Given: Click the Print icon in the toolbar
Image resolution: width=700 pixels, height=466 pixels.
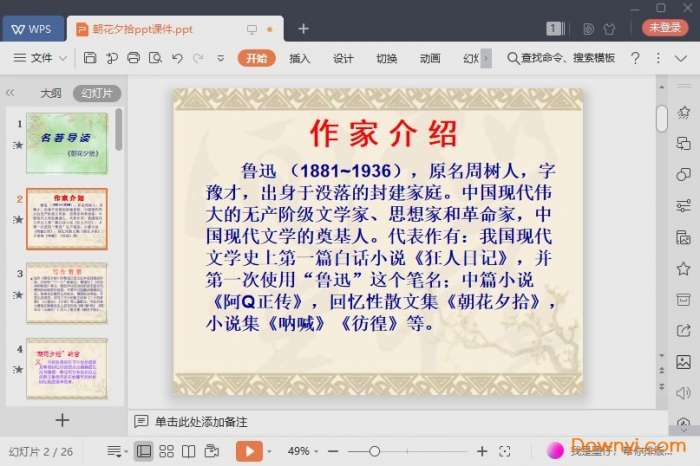Looking at the screenshot, I should coord(133,58).
